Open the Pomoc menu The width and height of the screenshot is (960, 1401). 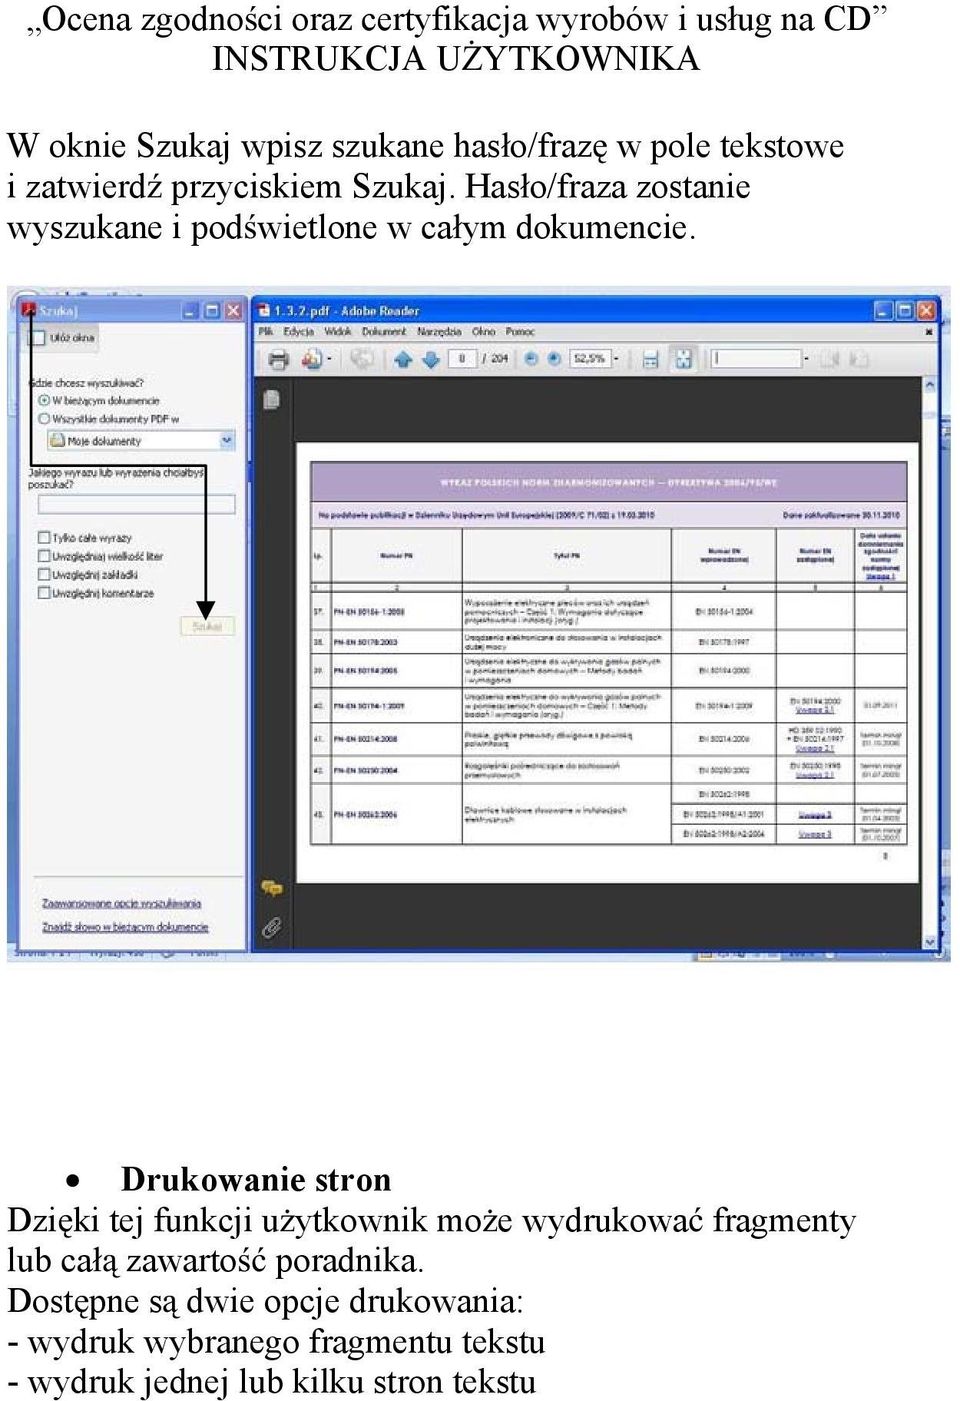point(520,331)
